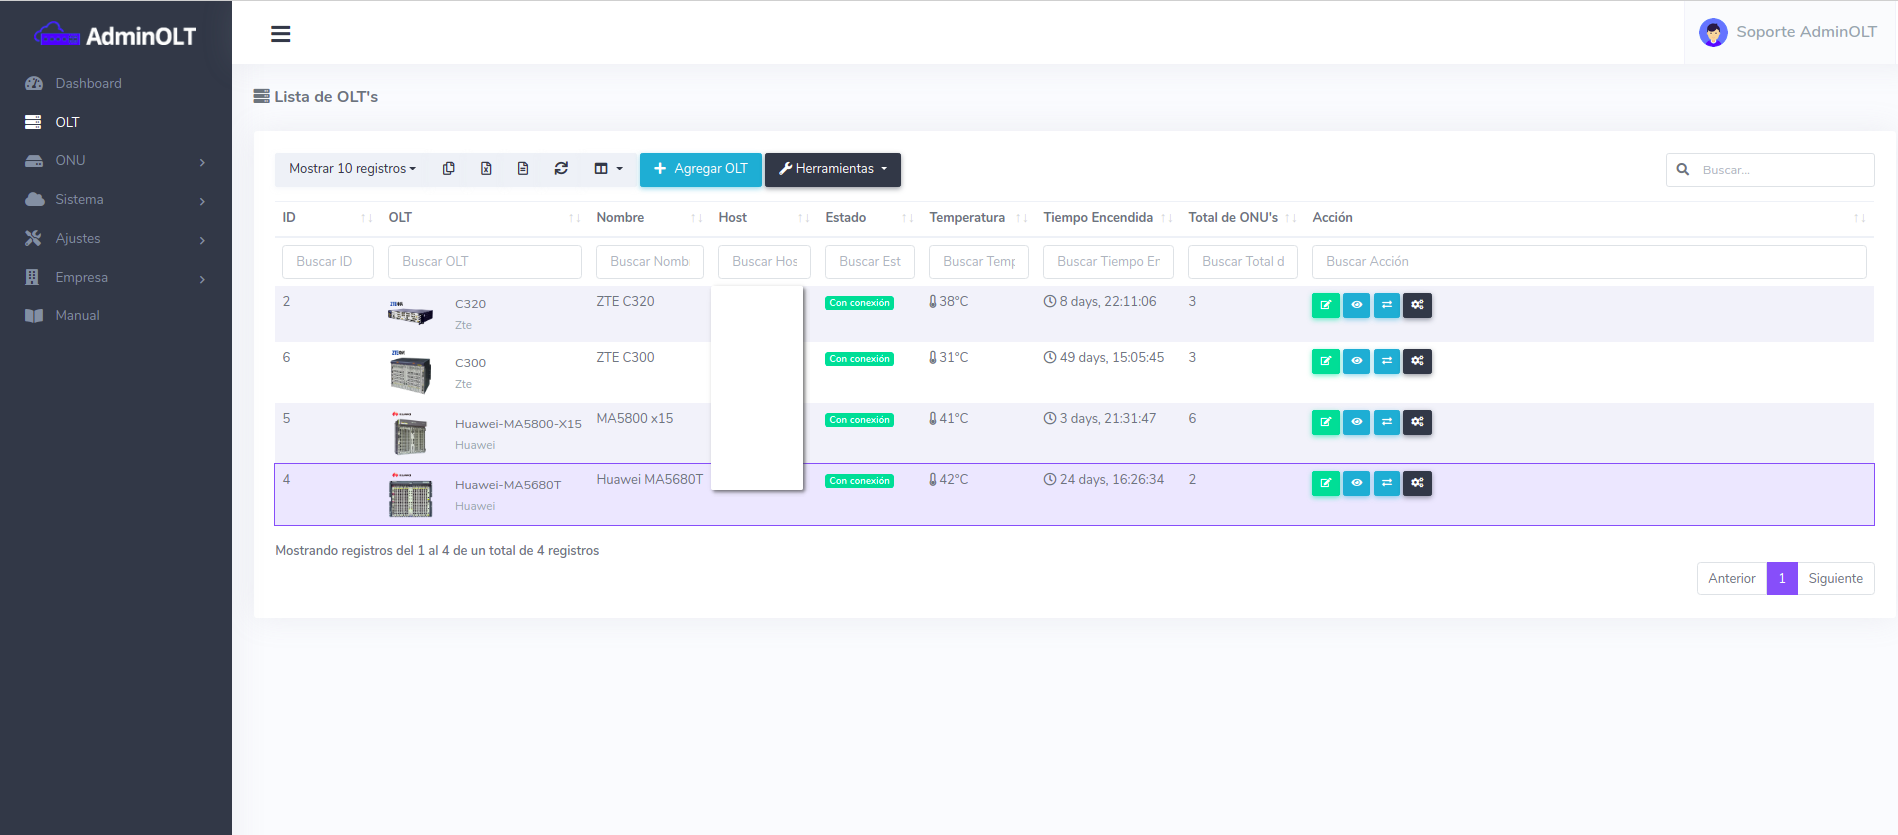Open gear settings for Huawei-MA5680T row
Viewport: 1898px width, 835px height.
[1417, 483]
